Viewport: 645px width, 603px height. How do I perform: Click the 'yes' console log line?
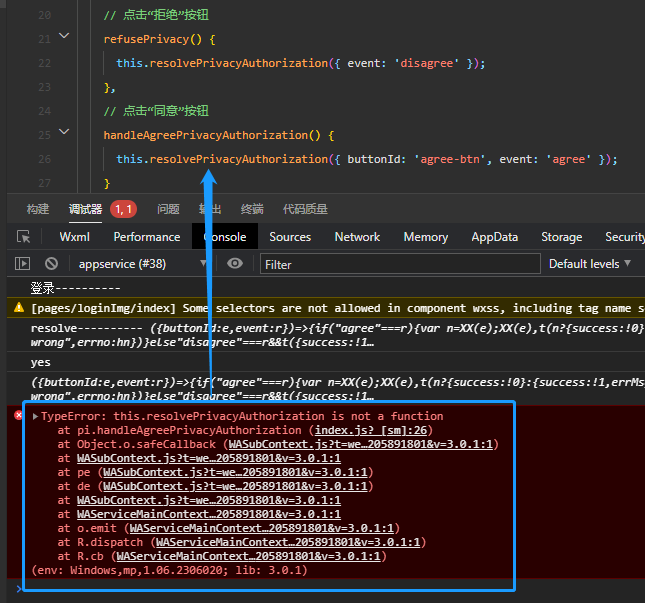coord(40,362)
